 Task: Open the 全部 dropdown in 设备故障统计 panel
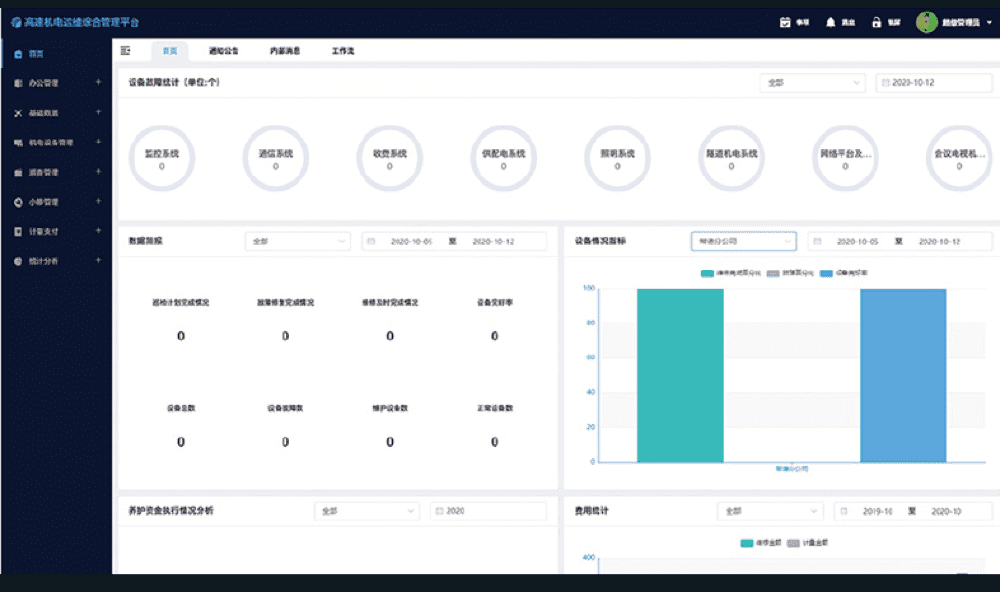click(x=812, y=83)
